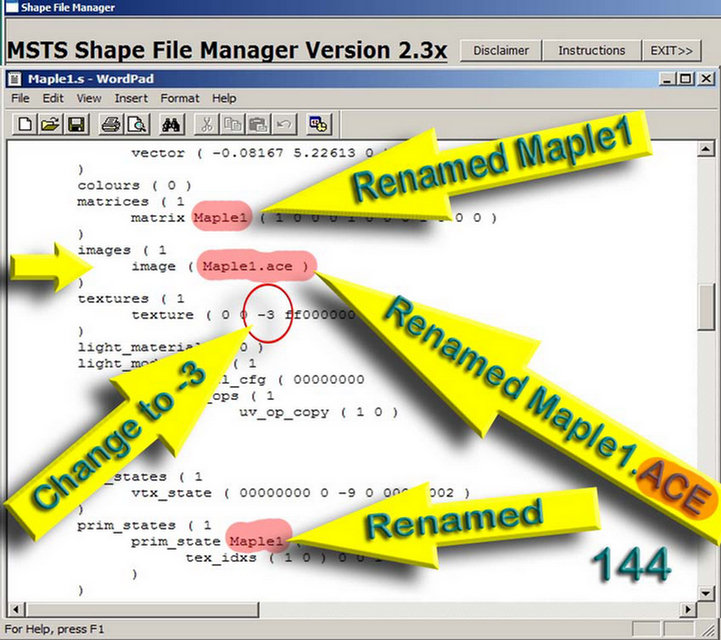Print the document with the printer icon
This screenshot has height=640, width=721.
click(111, 124)
